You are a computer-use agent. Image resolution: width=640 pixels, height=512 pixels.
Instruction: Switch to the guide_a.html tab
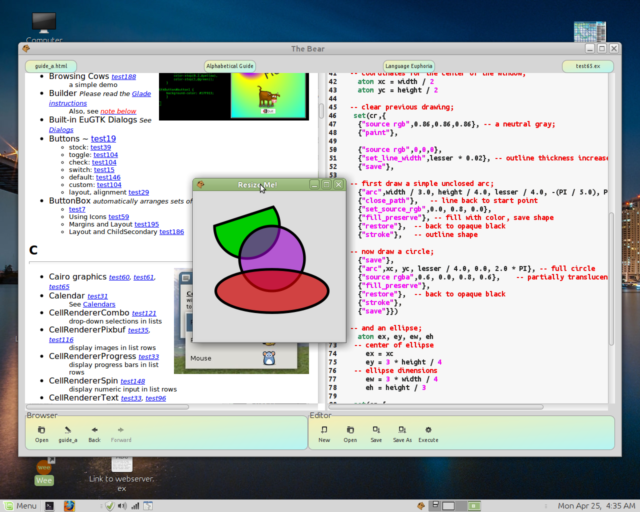(52, 65)
